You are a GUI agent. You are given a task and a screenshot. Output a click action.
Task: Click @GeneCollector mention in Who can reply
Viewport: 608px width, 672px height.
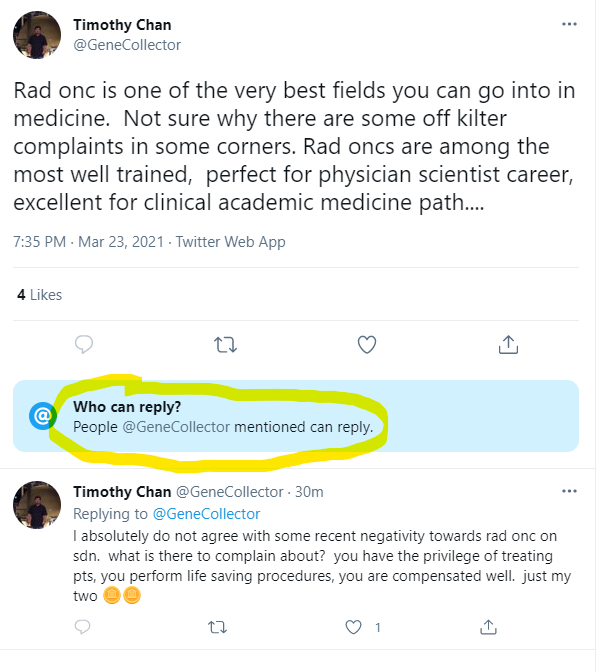176,426
